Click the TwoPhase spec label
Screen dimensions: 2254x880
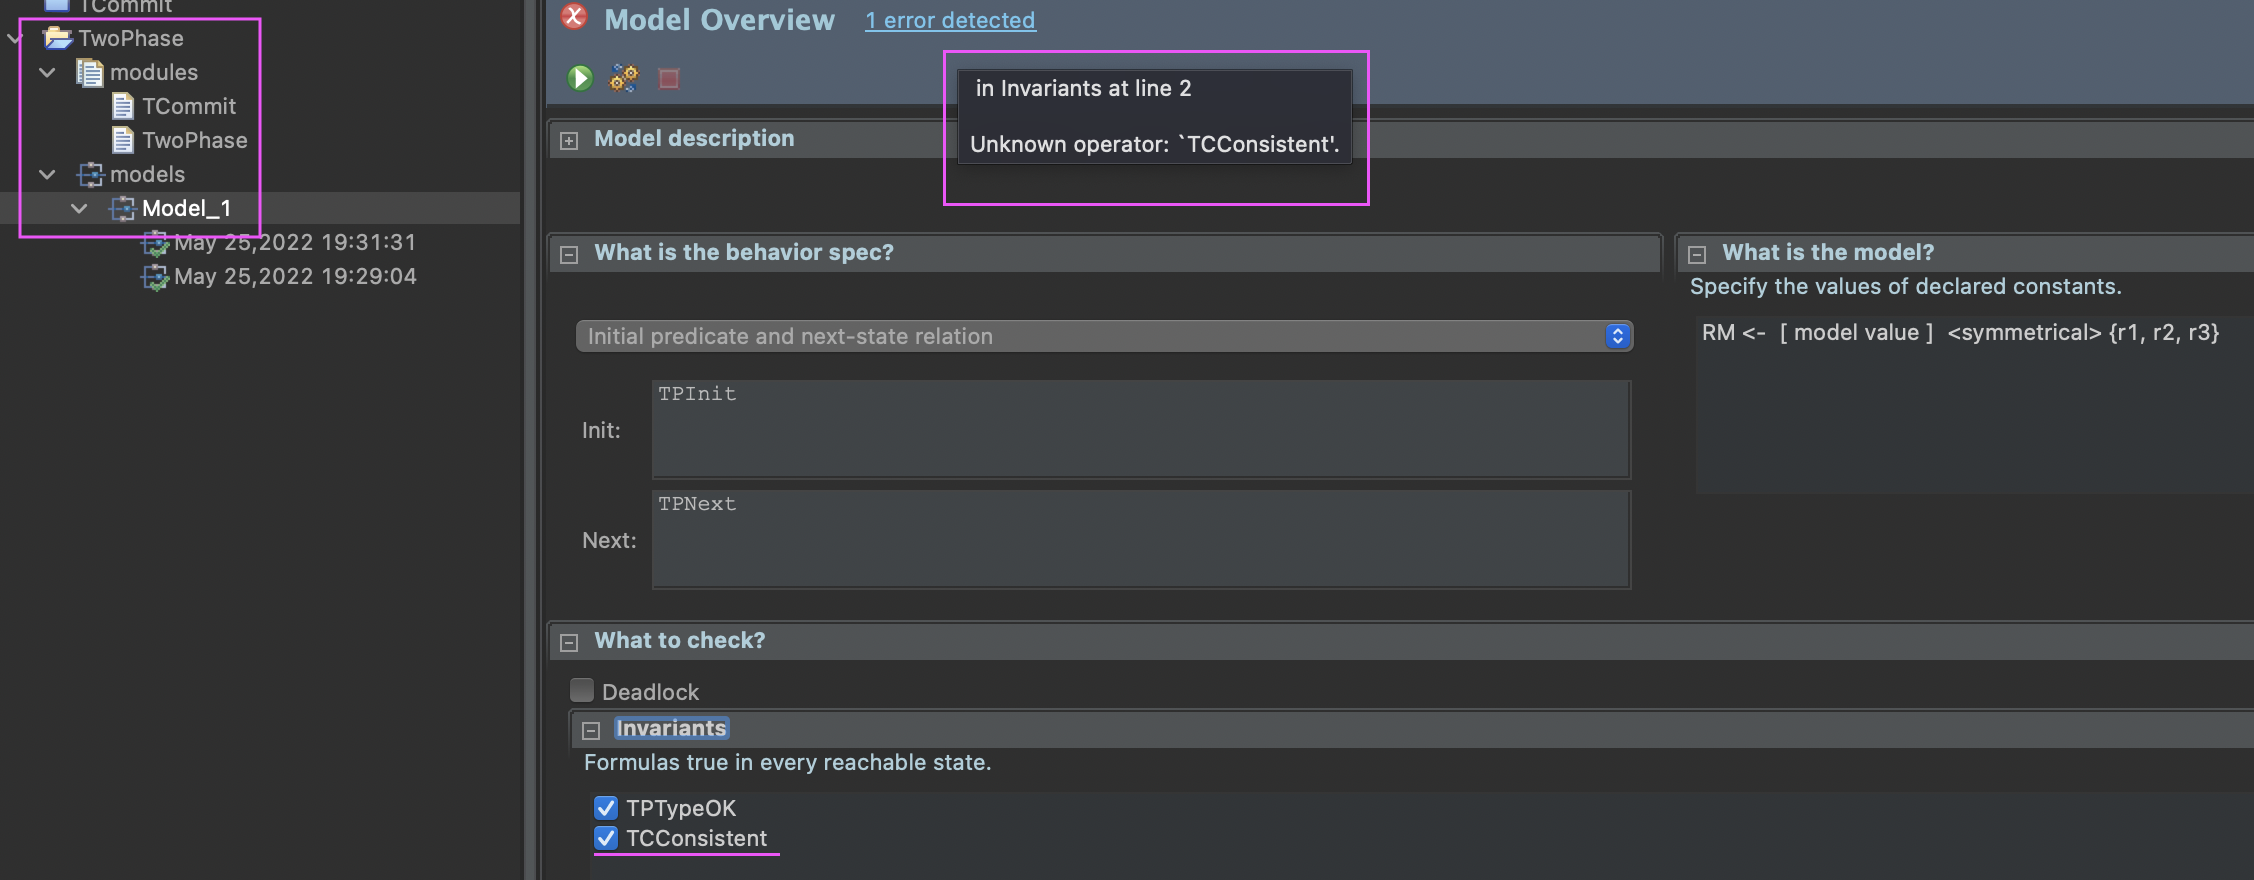click(x=131, y=38)
